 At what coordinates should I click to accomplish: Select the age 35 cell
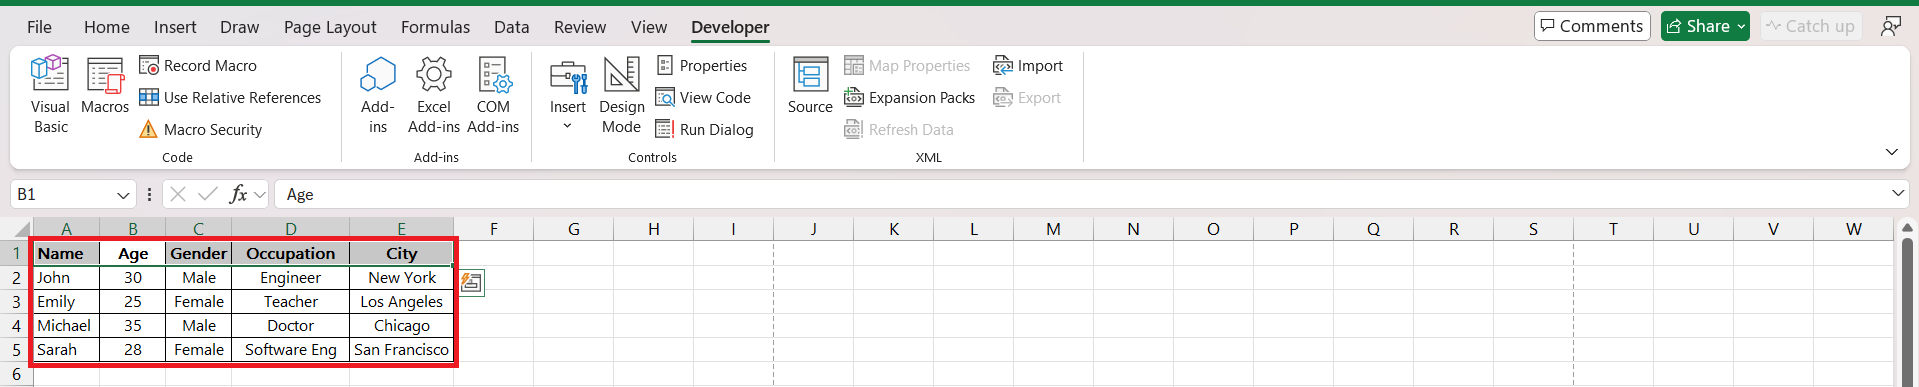tap(133, 326)
